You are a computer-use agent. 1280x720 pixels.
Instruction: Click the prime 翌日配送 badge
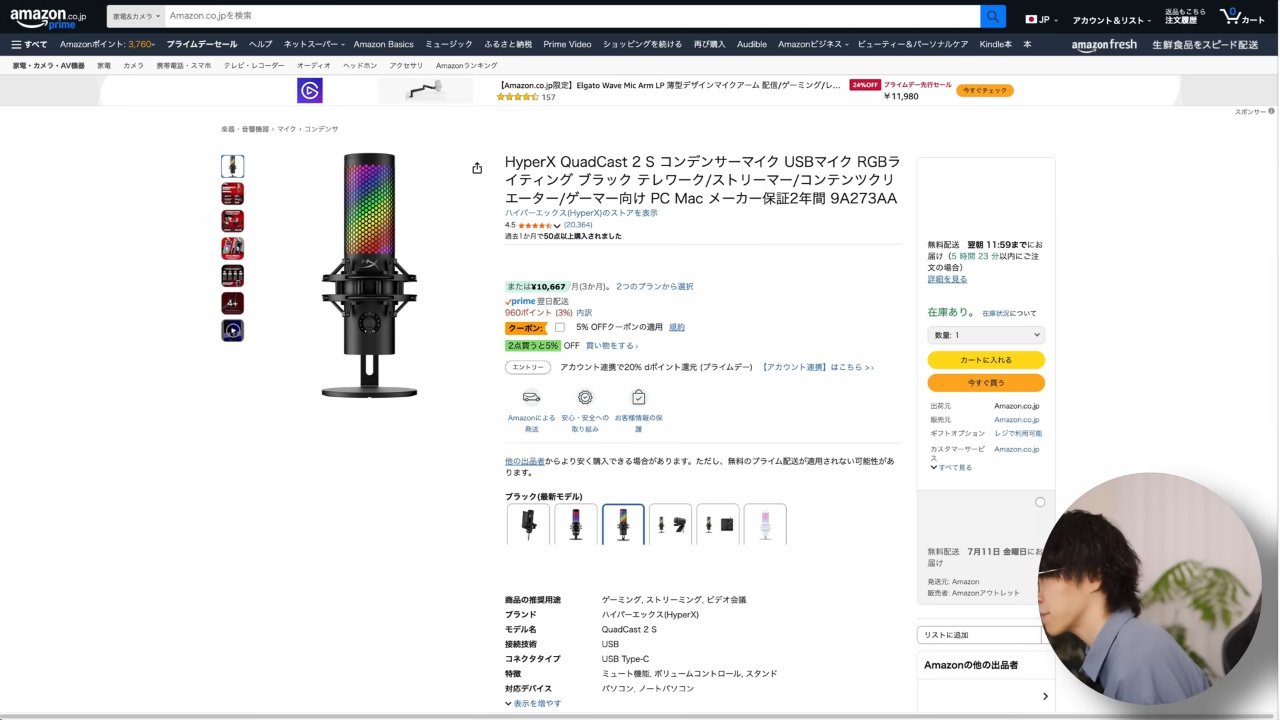pos(537,301)
